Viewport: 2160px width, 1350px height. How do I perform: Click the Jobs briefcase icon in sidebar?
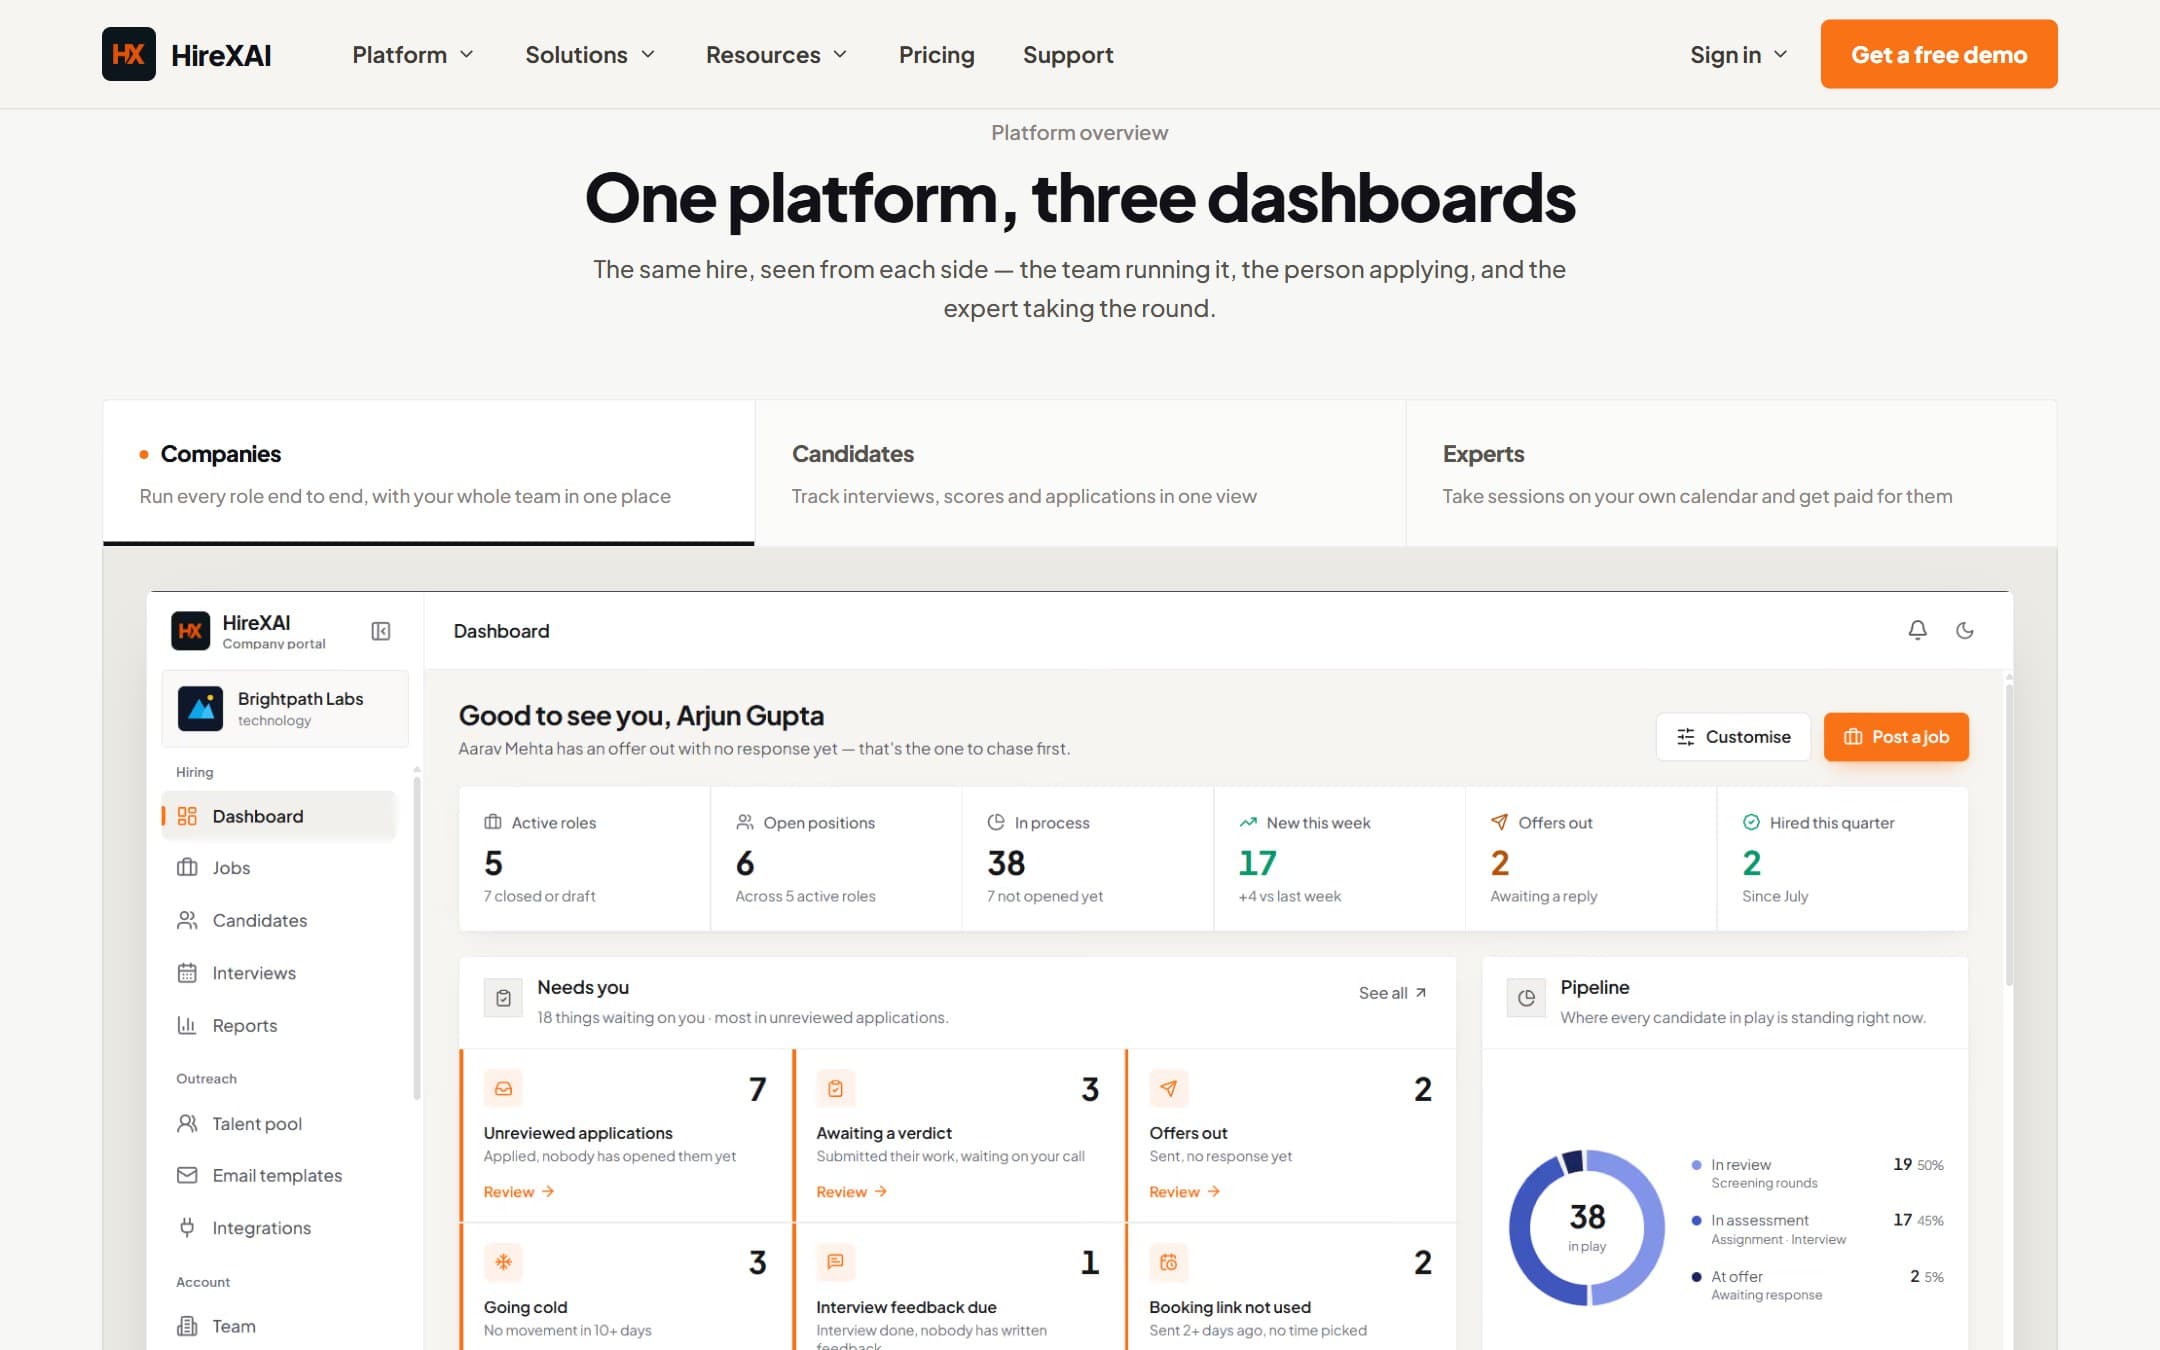[187, 868]
